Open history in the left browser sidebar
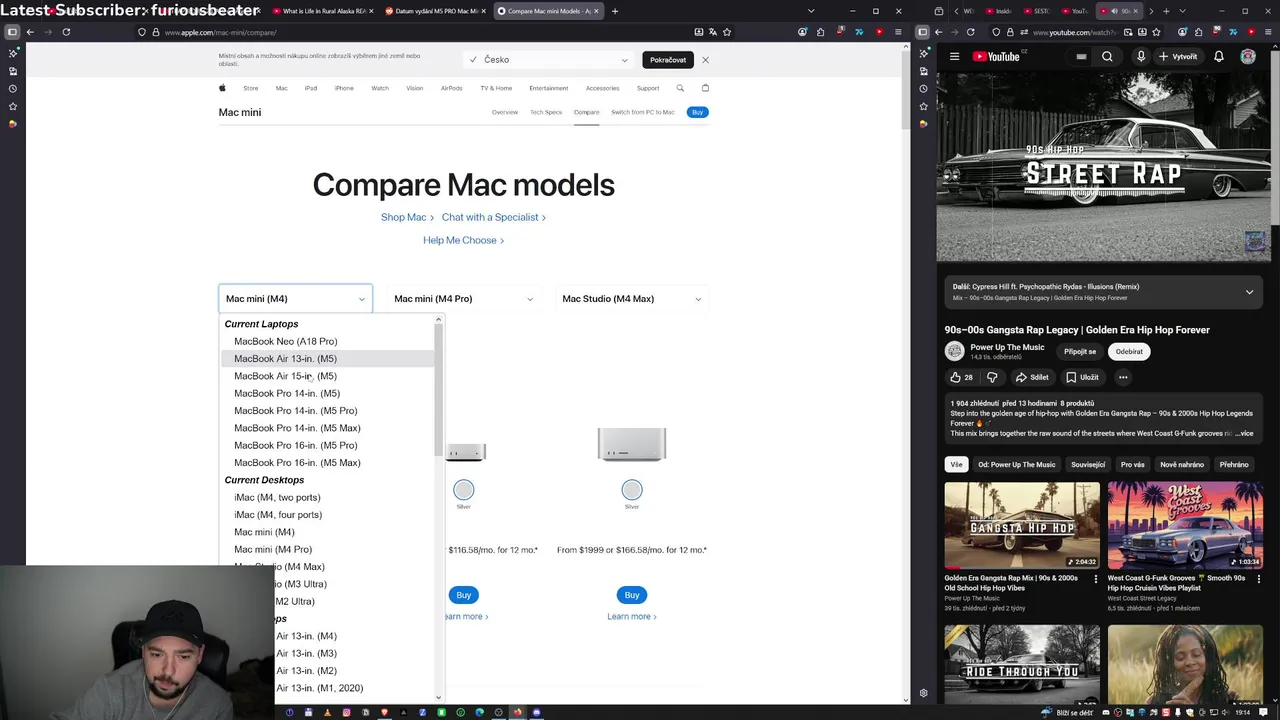Image resolution: width=1280 pixels, height=720 pixels. (12, 89)
